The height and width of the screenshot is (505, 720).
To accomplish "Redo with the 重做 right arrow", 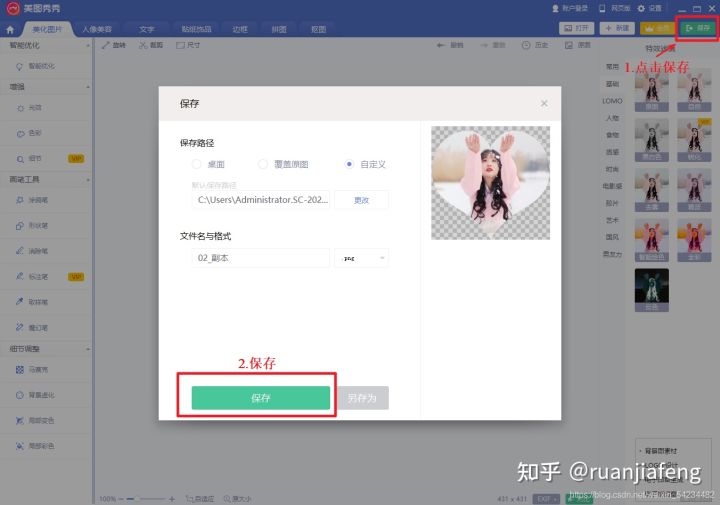I will 493,45.
